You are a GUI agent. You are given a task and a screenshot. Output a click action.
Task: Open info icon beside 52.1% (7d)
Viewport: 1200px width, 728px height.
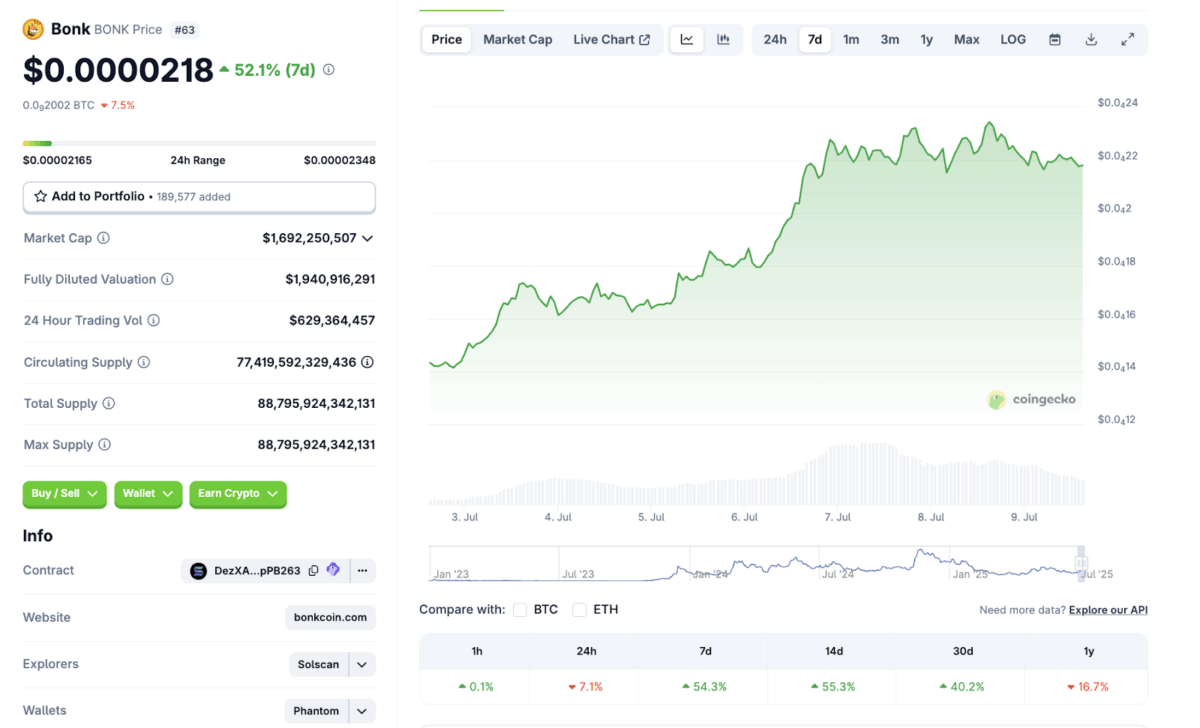tap(329, 70)
